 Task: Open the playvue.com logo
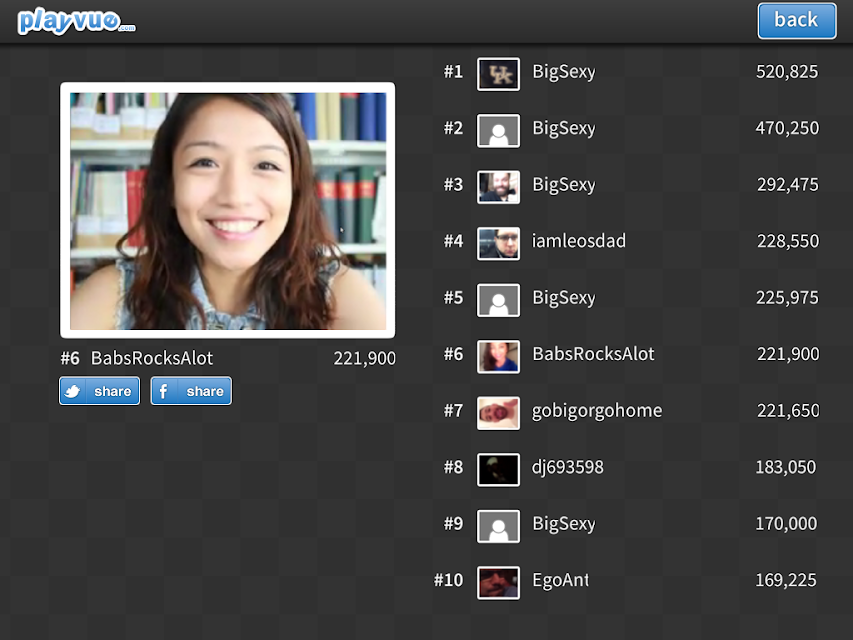click(x=76, y=21)
